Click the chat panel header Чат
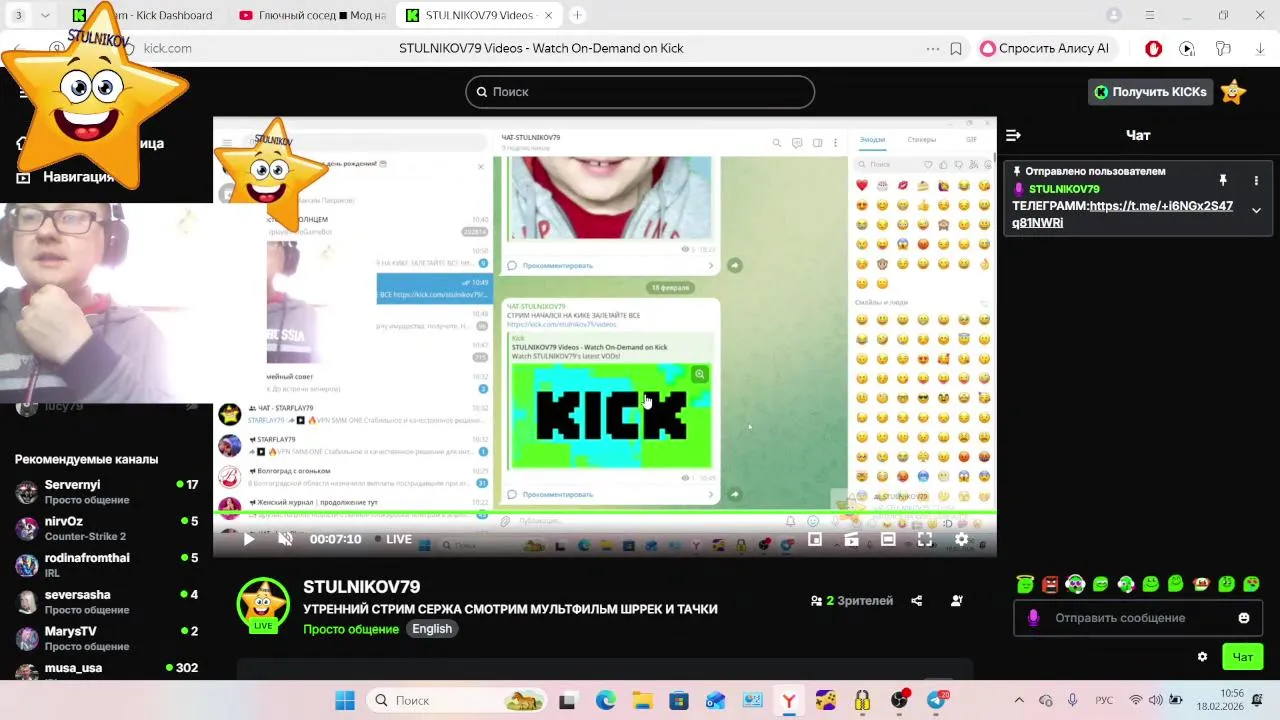The image size is (1280, 720). (1138, 135)
